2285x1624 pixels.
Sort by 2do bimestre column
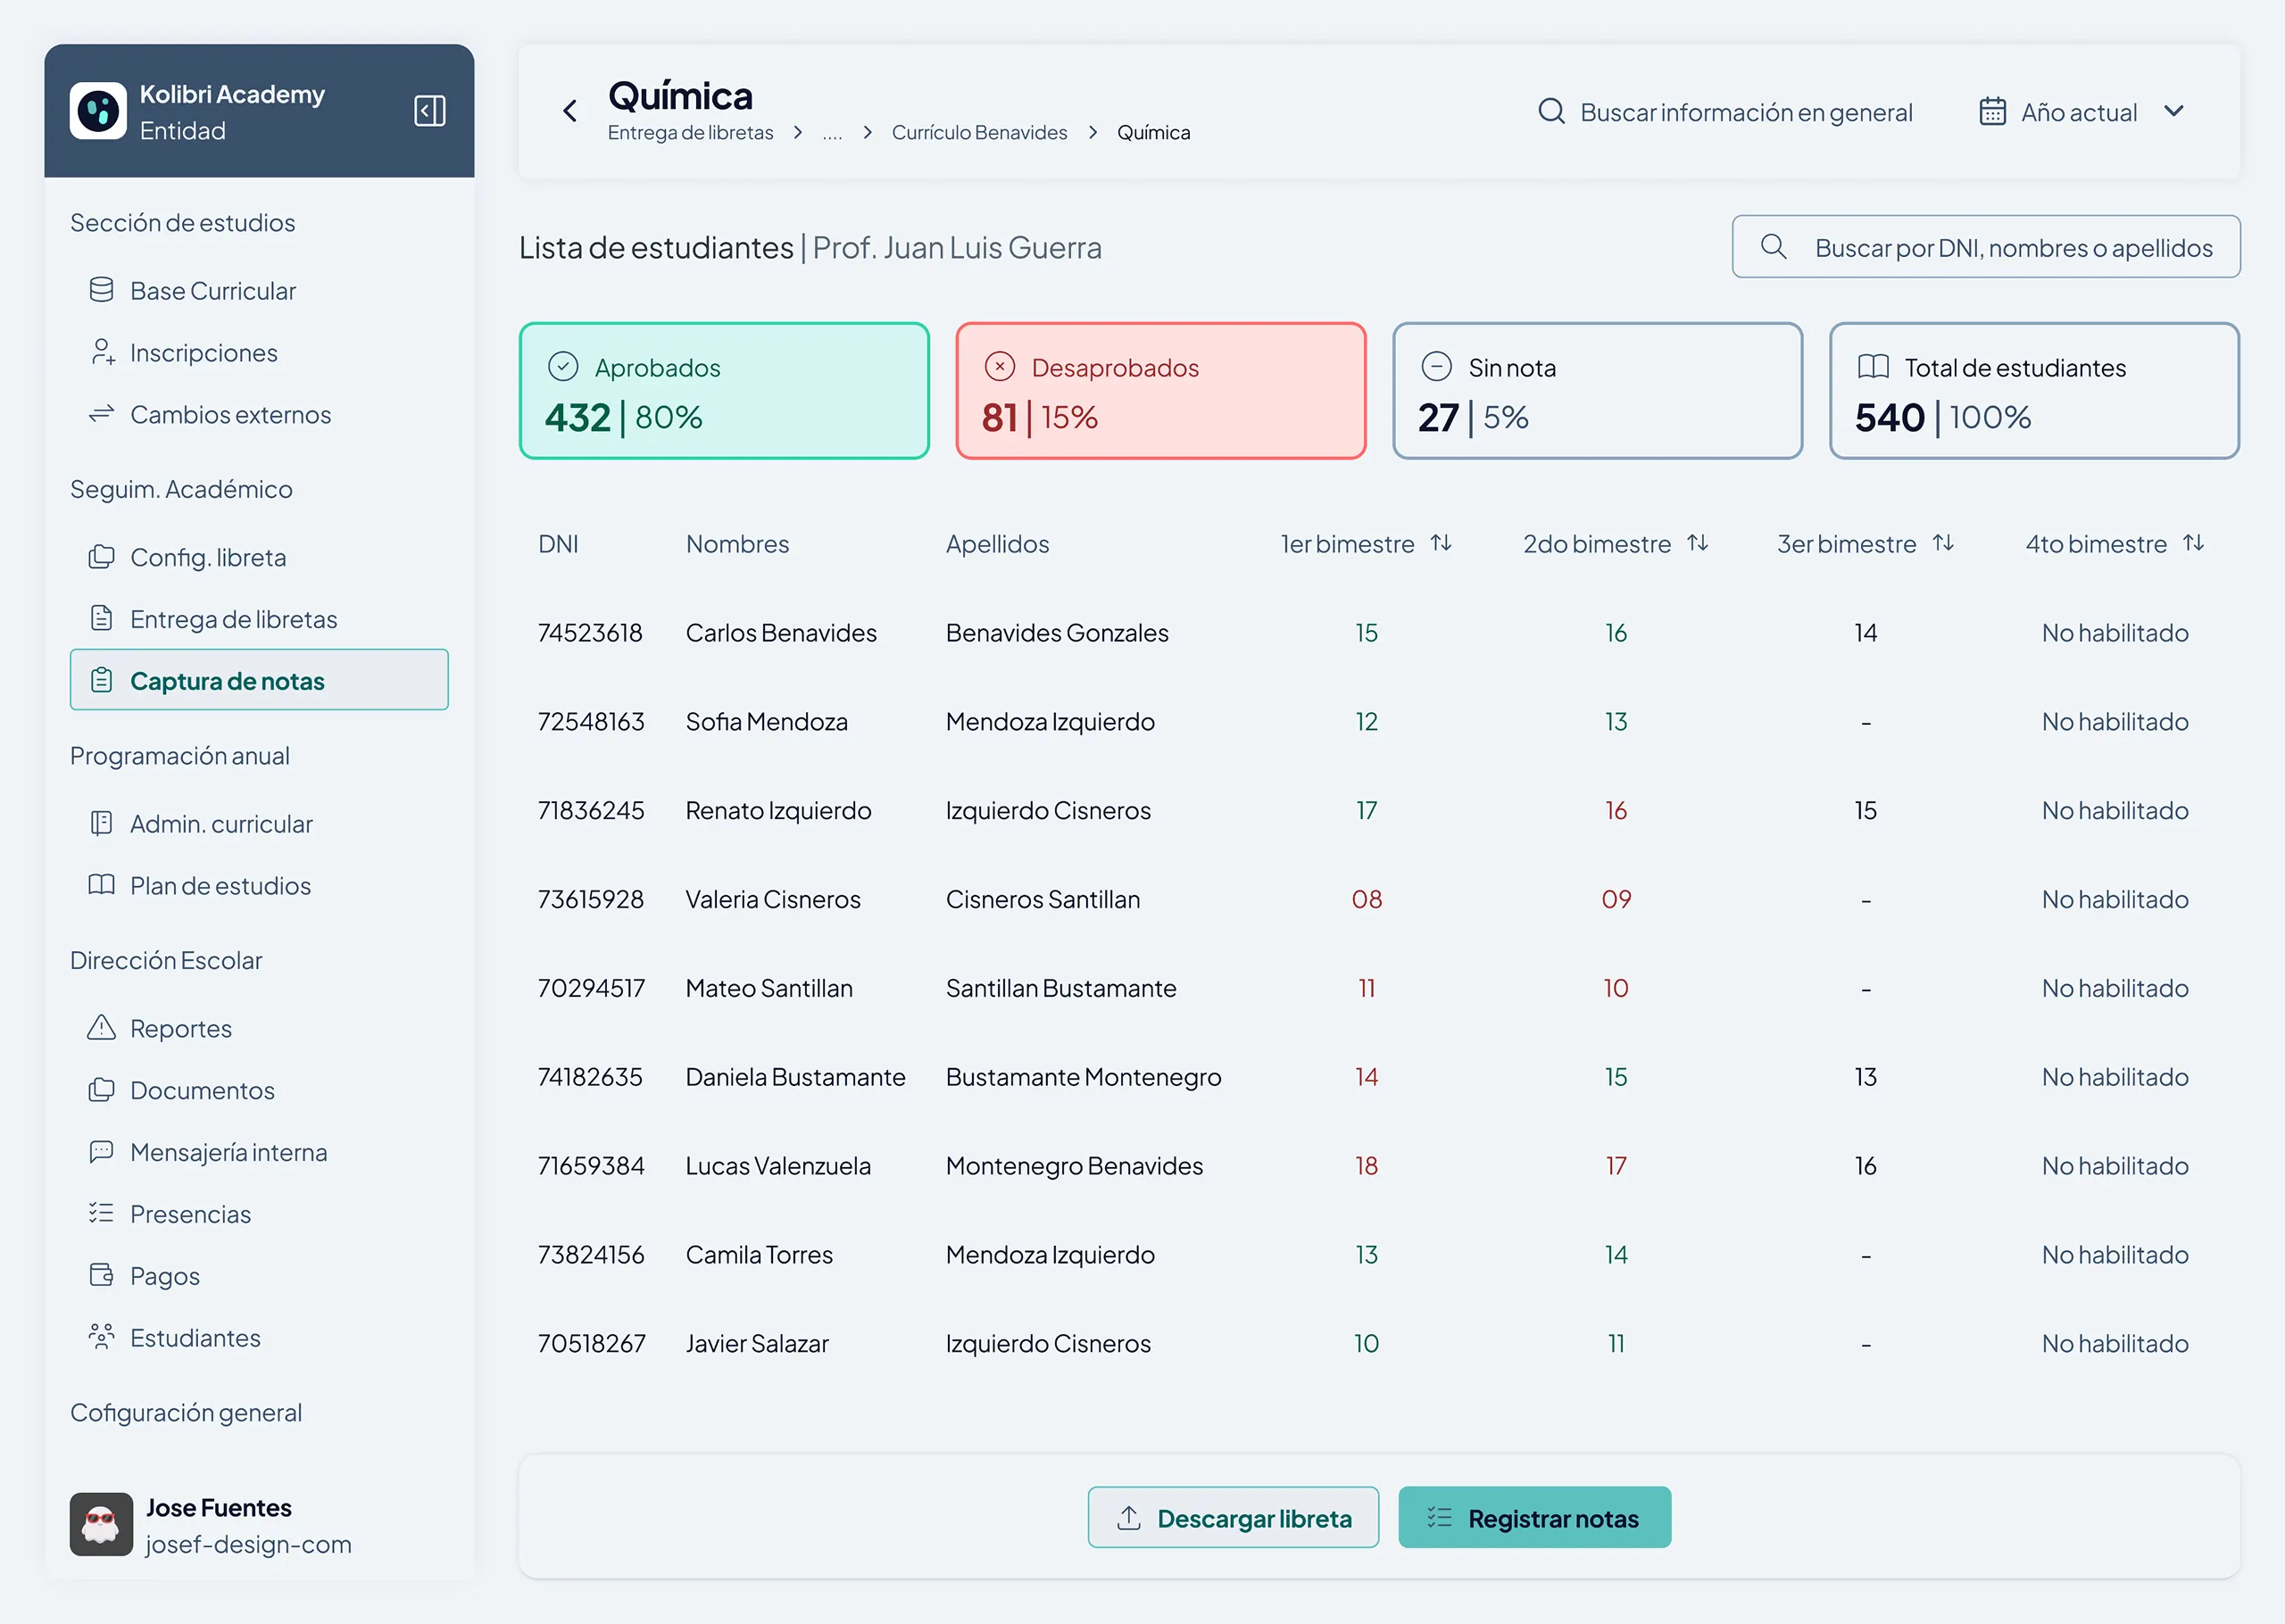[1698, 543]
